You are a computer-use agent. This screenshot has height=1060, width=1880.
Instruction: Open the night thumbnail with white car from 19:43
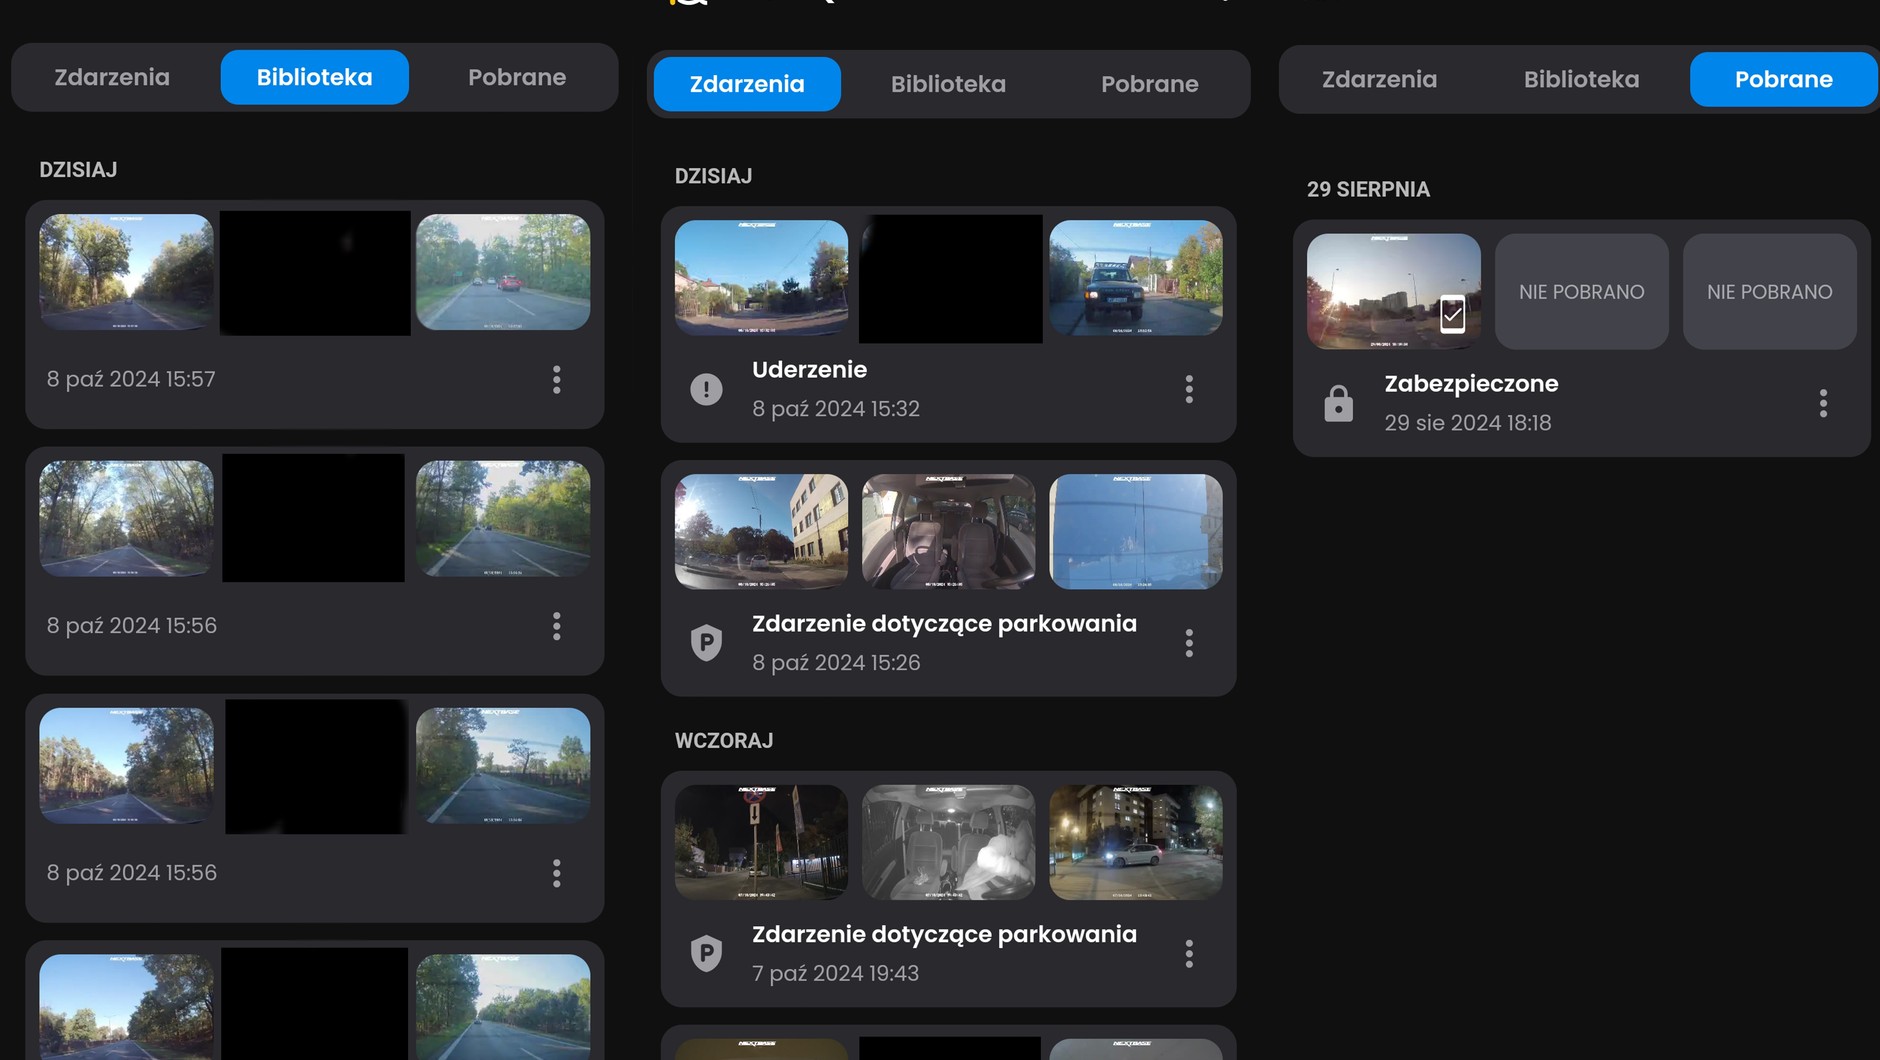[x=1136, y=842]
